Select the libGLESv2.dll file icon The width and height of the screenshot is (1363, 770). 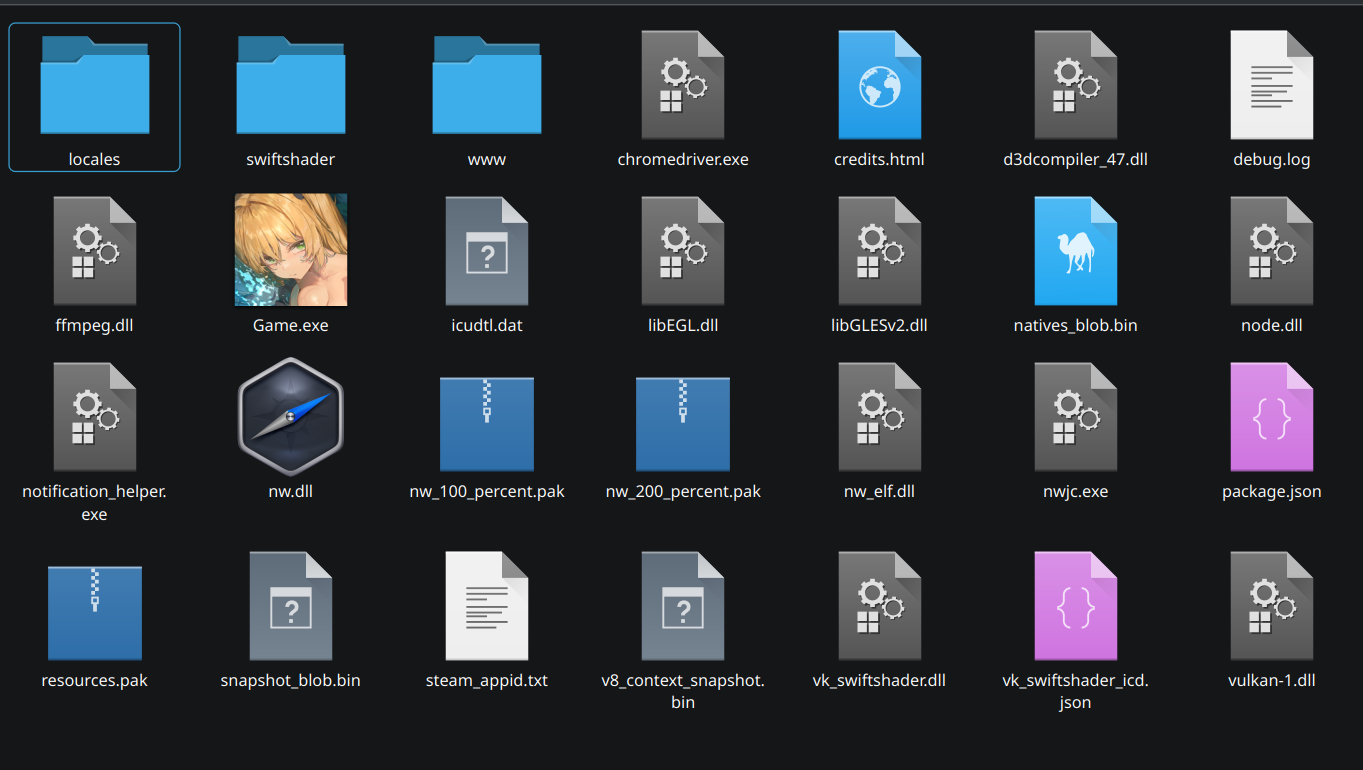pos(879,251)
